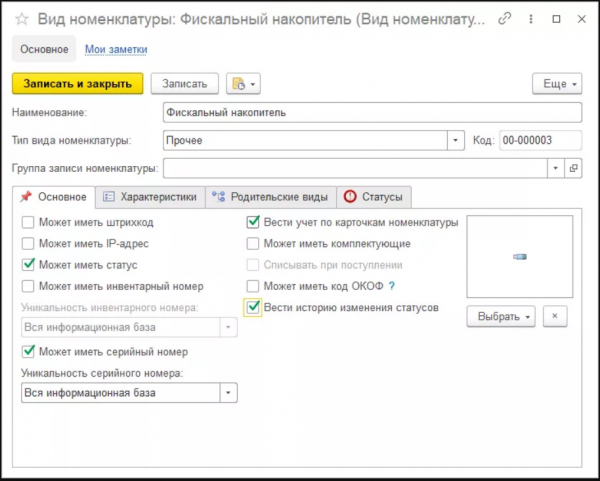Switch to the Родительские виды tab
The width and height of the screenshot is (600, 481).
tap(271, 197)
